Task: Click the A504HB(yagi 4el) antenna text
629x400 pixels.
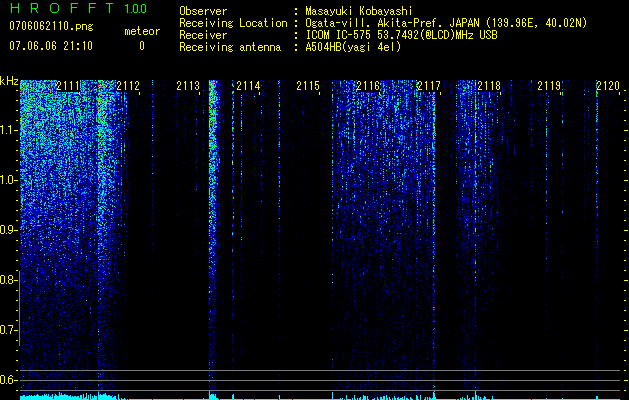Action: click(x=353, y=47)
